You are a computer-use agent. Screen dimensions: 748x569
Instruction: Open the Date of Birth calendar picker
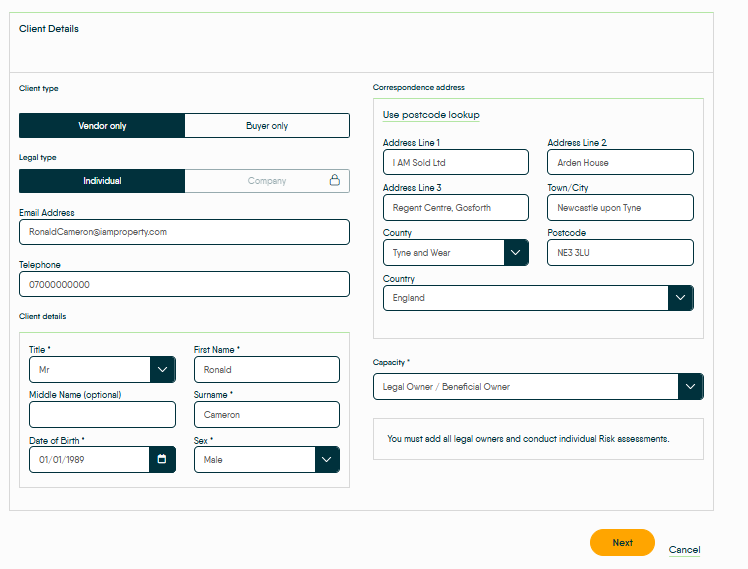coord(162,459)
